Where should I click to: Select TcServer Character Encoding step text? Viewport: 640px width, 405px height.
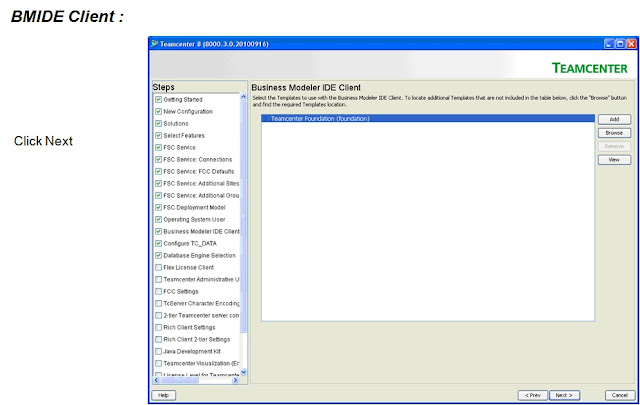[x=201, y=303]
